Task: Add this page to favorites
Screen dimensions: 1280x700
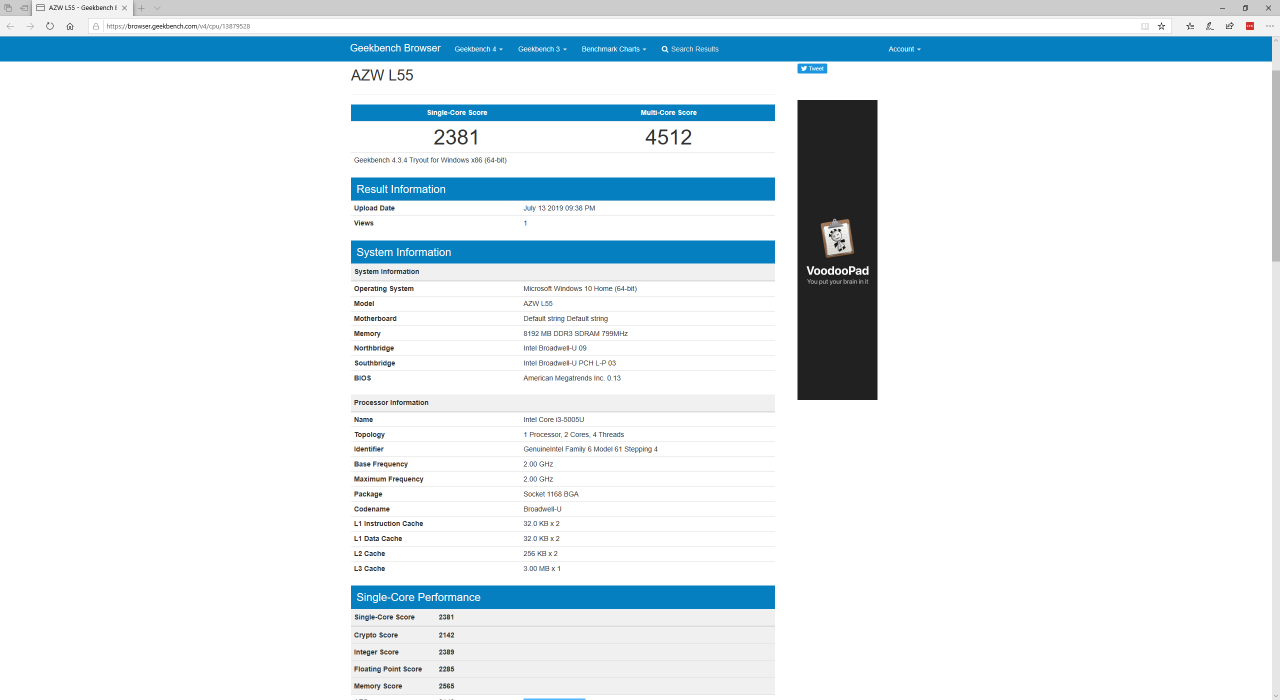Action: click(x=1161, y=26)
